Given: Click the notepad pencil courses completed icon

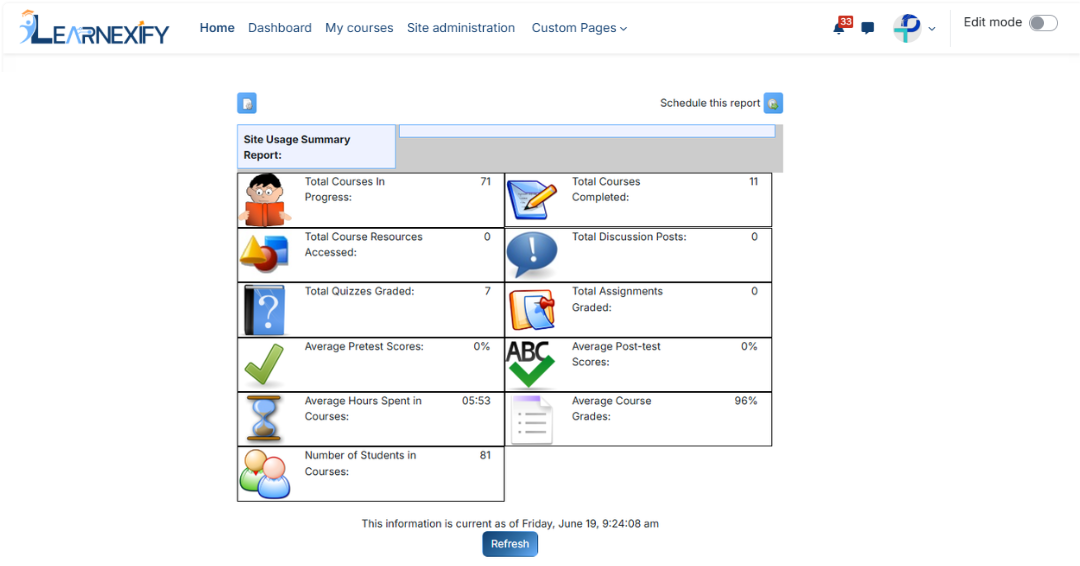Looking at the screenshot, I should [532, 200].
